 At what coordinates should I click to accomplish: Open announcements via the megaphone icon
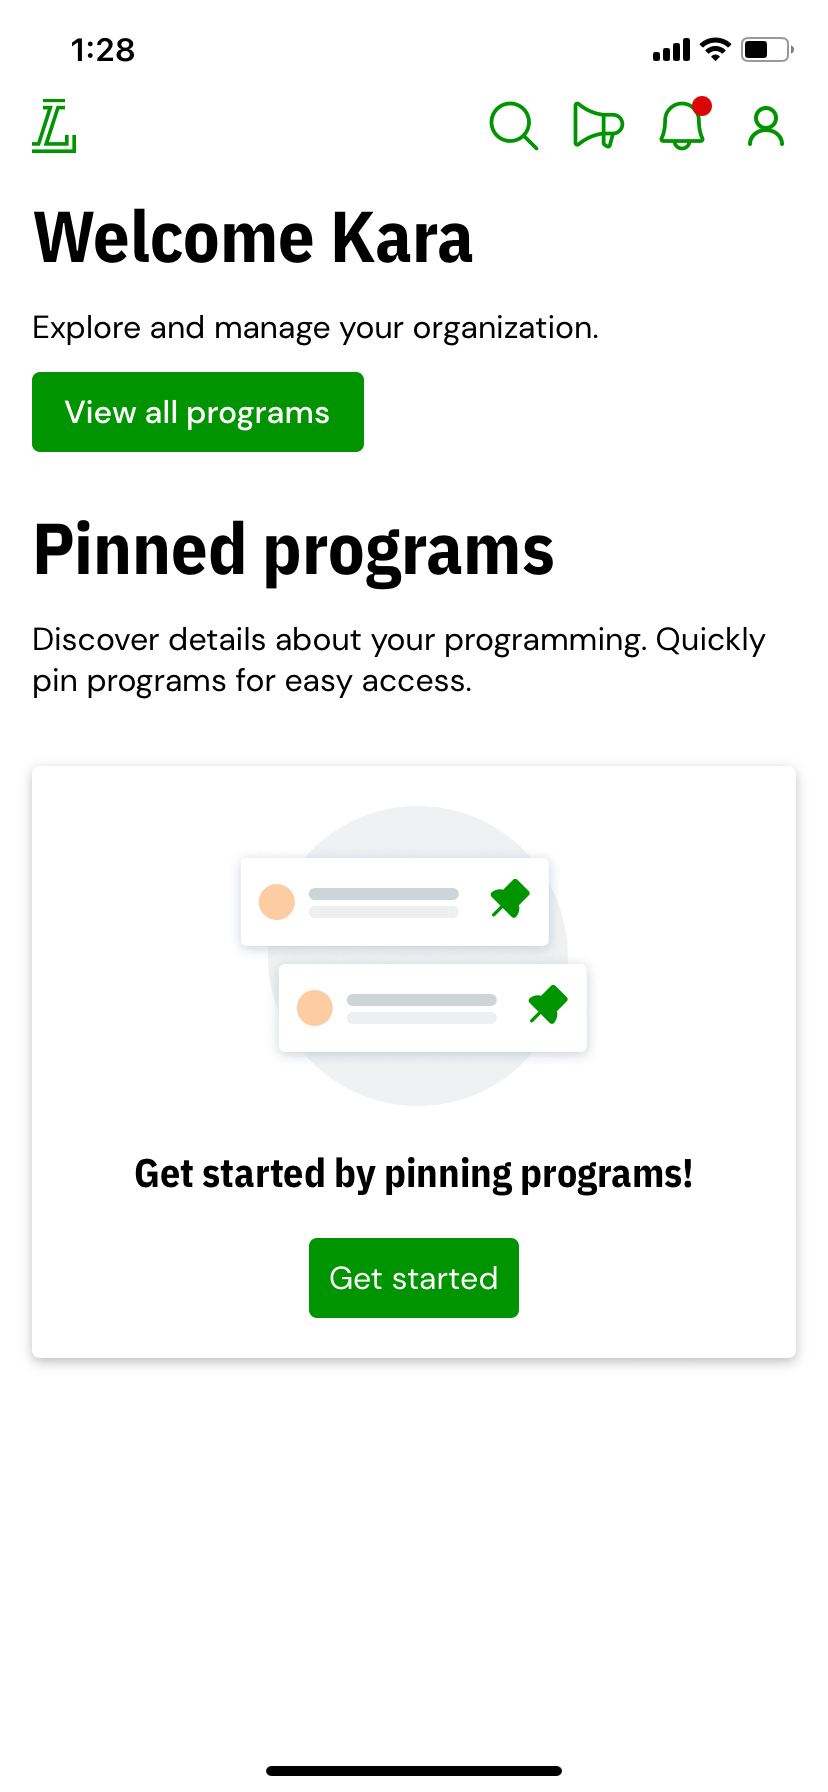(x=598, y=127)
